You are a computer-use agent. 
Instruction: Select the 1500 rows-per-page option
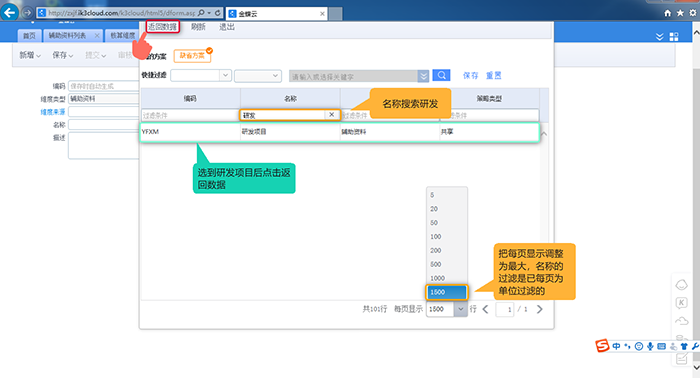[x=446, y=292]
